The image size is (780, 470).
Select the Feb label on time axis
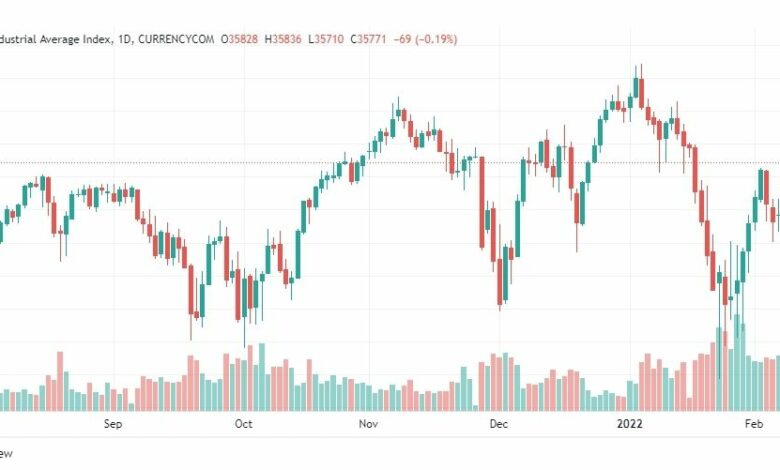tap(754, 424)
